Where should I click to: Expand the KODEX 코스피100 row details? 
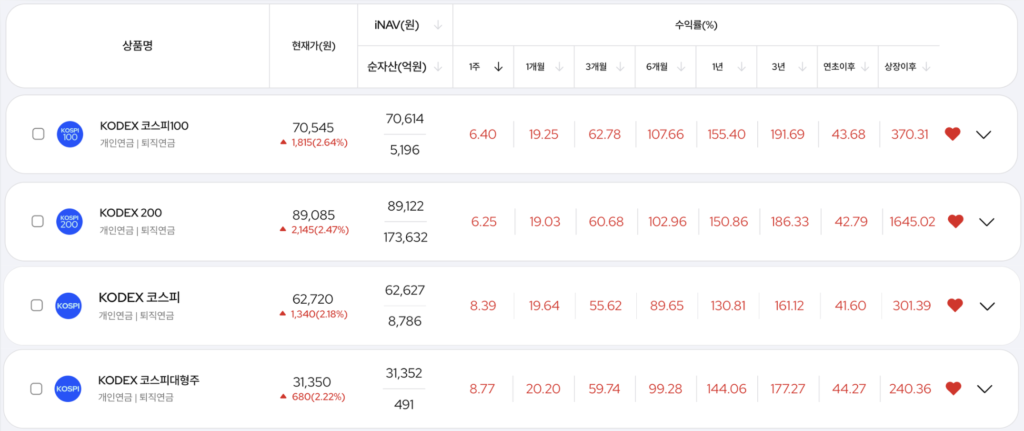tap(983, 134)
